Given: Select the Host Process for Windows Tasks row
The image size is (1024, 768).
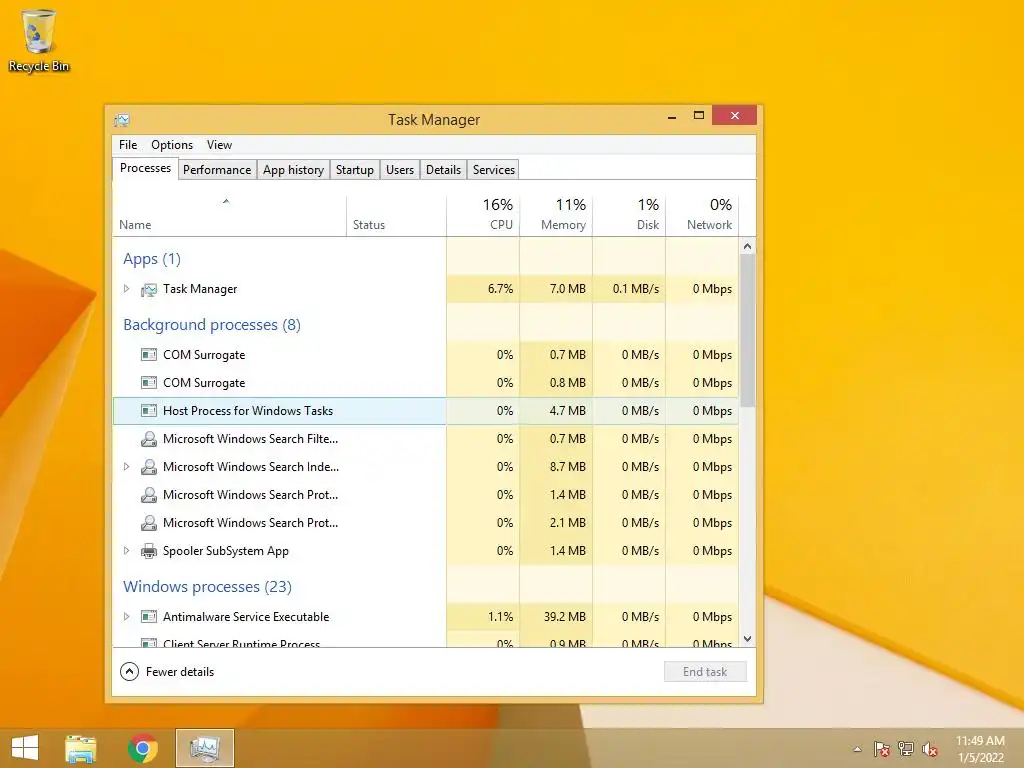Looking at the screenshot, I should (x=426, y=411).
